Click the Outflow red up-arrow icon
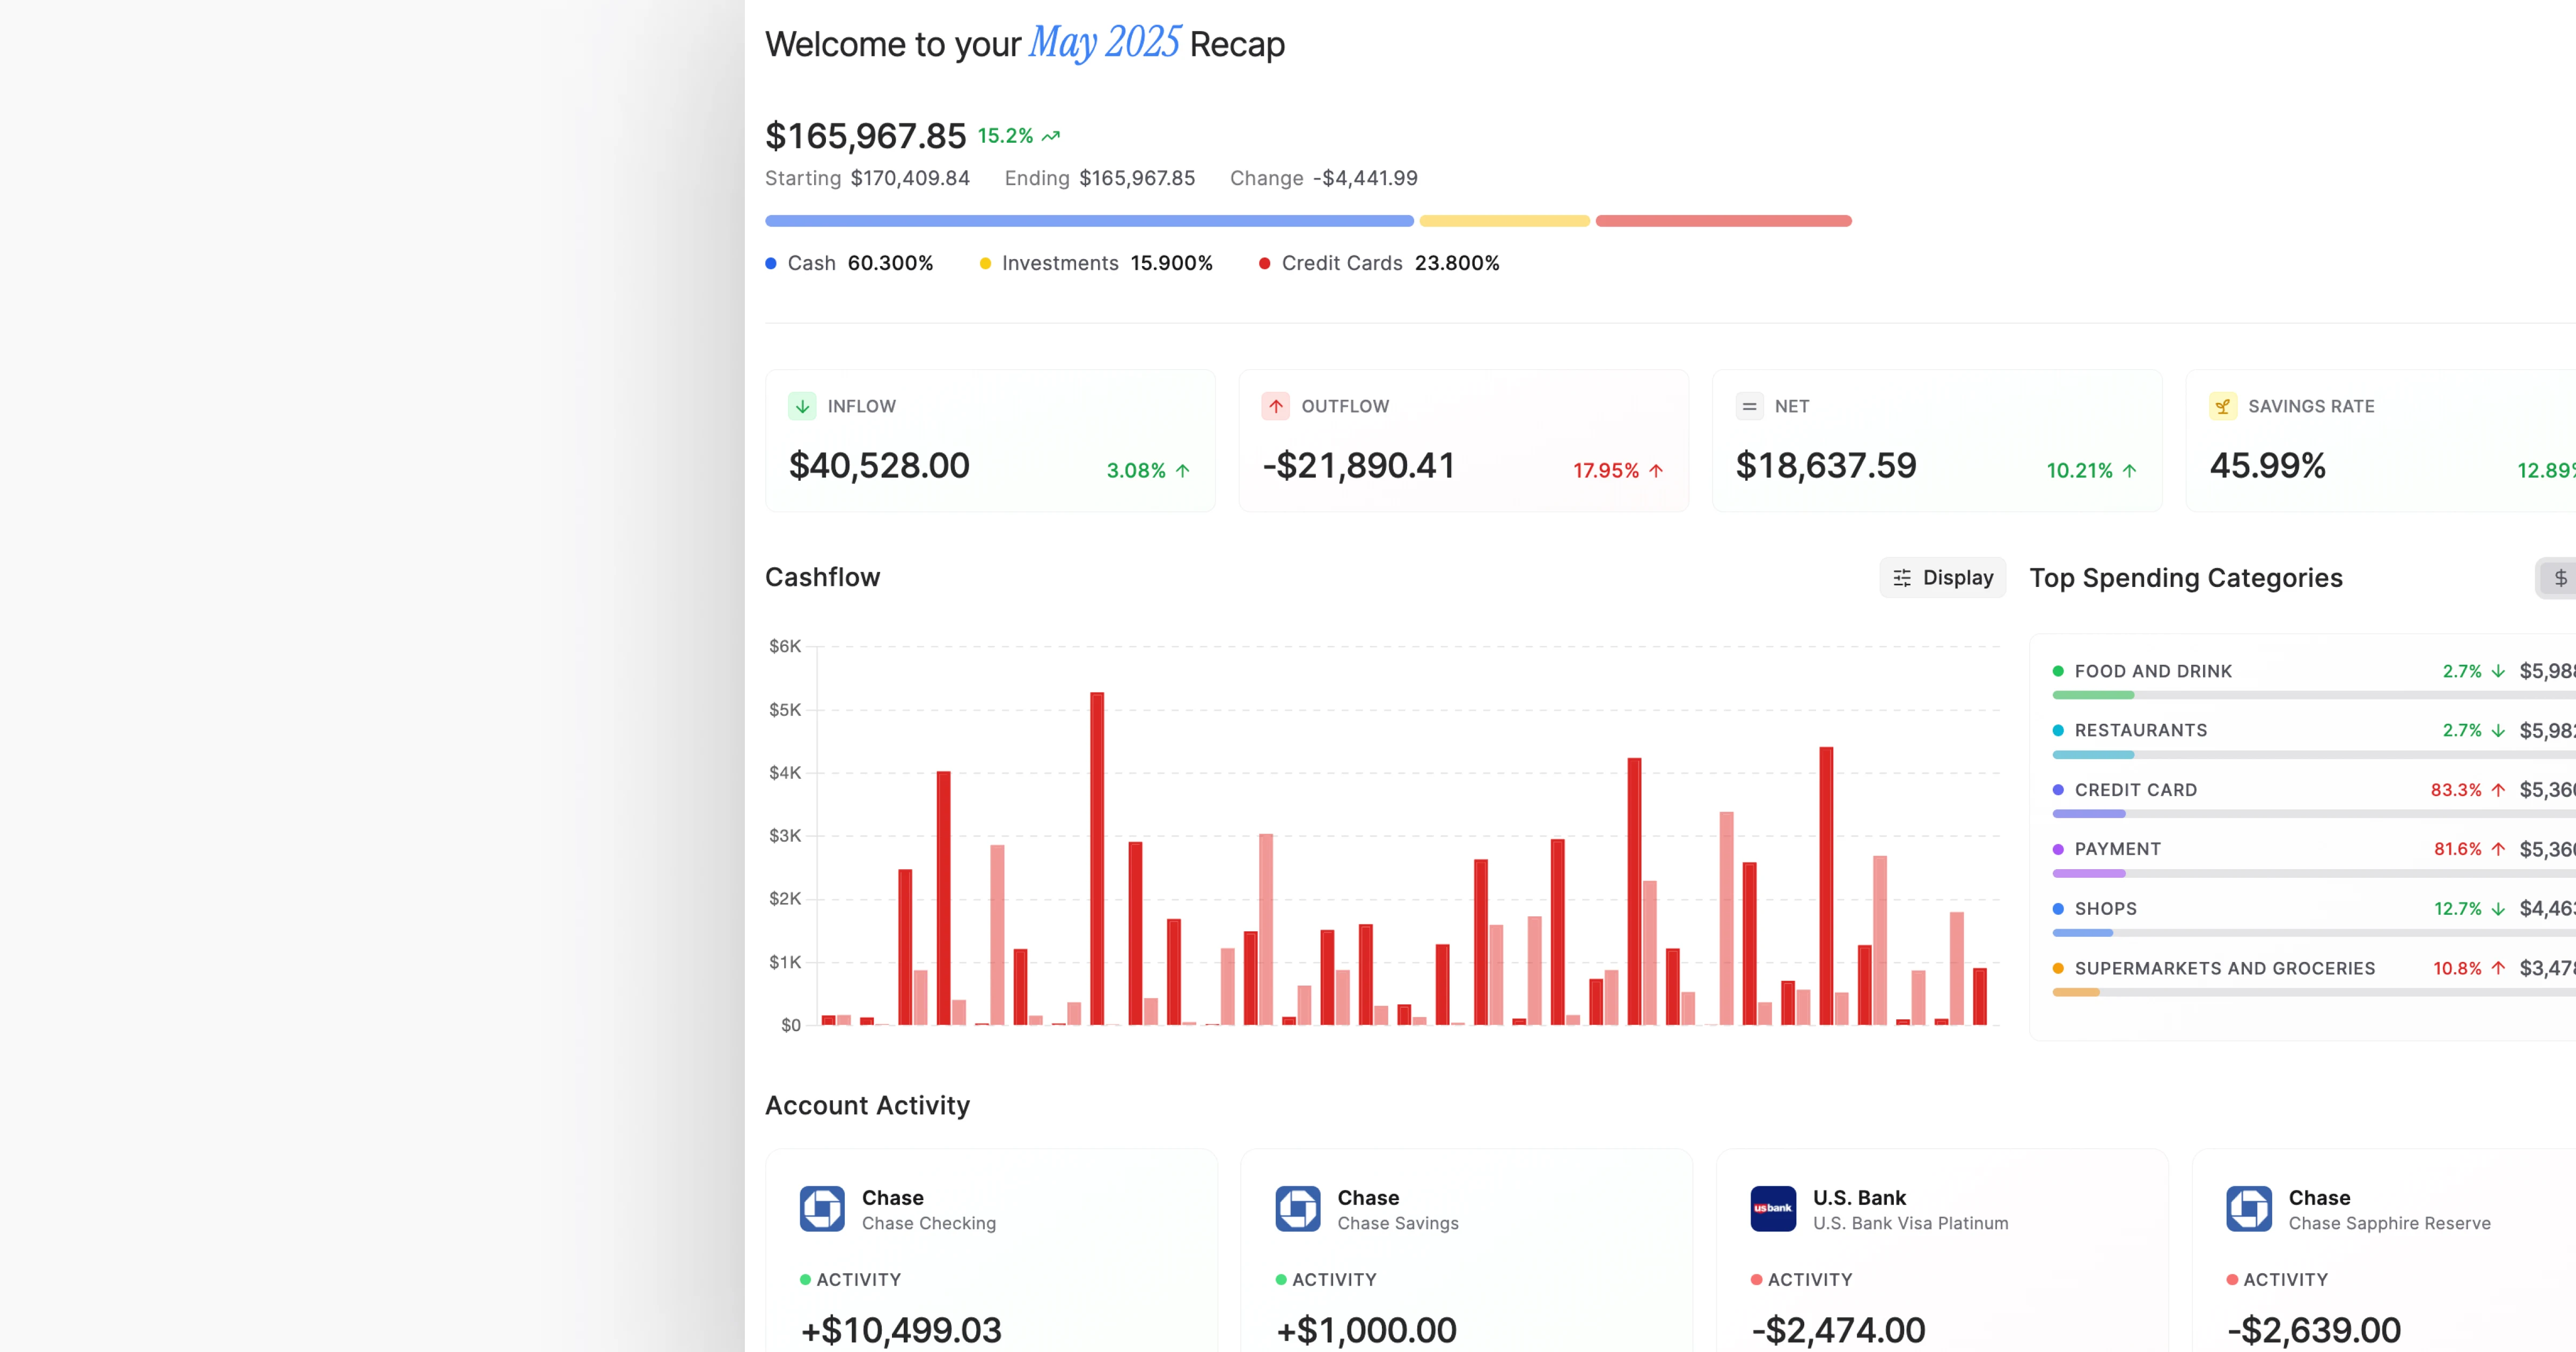The width and height of the screenshot is (2576, 1352). (1275, 406)
